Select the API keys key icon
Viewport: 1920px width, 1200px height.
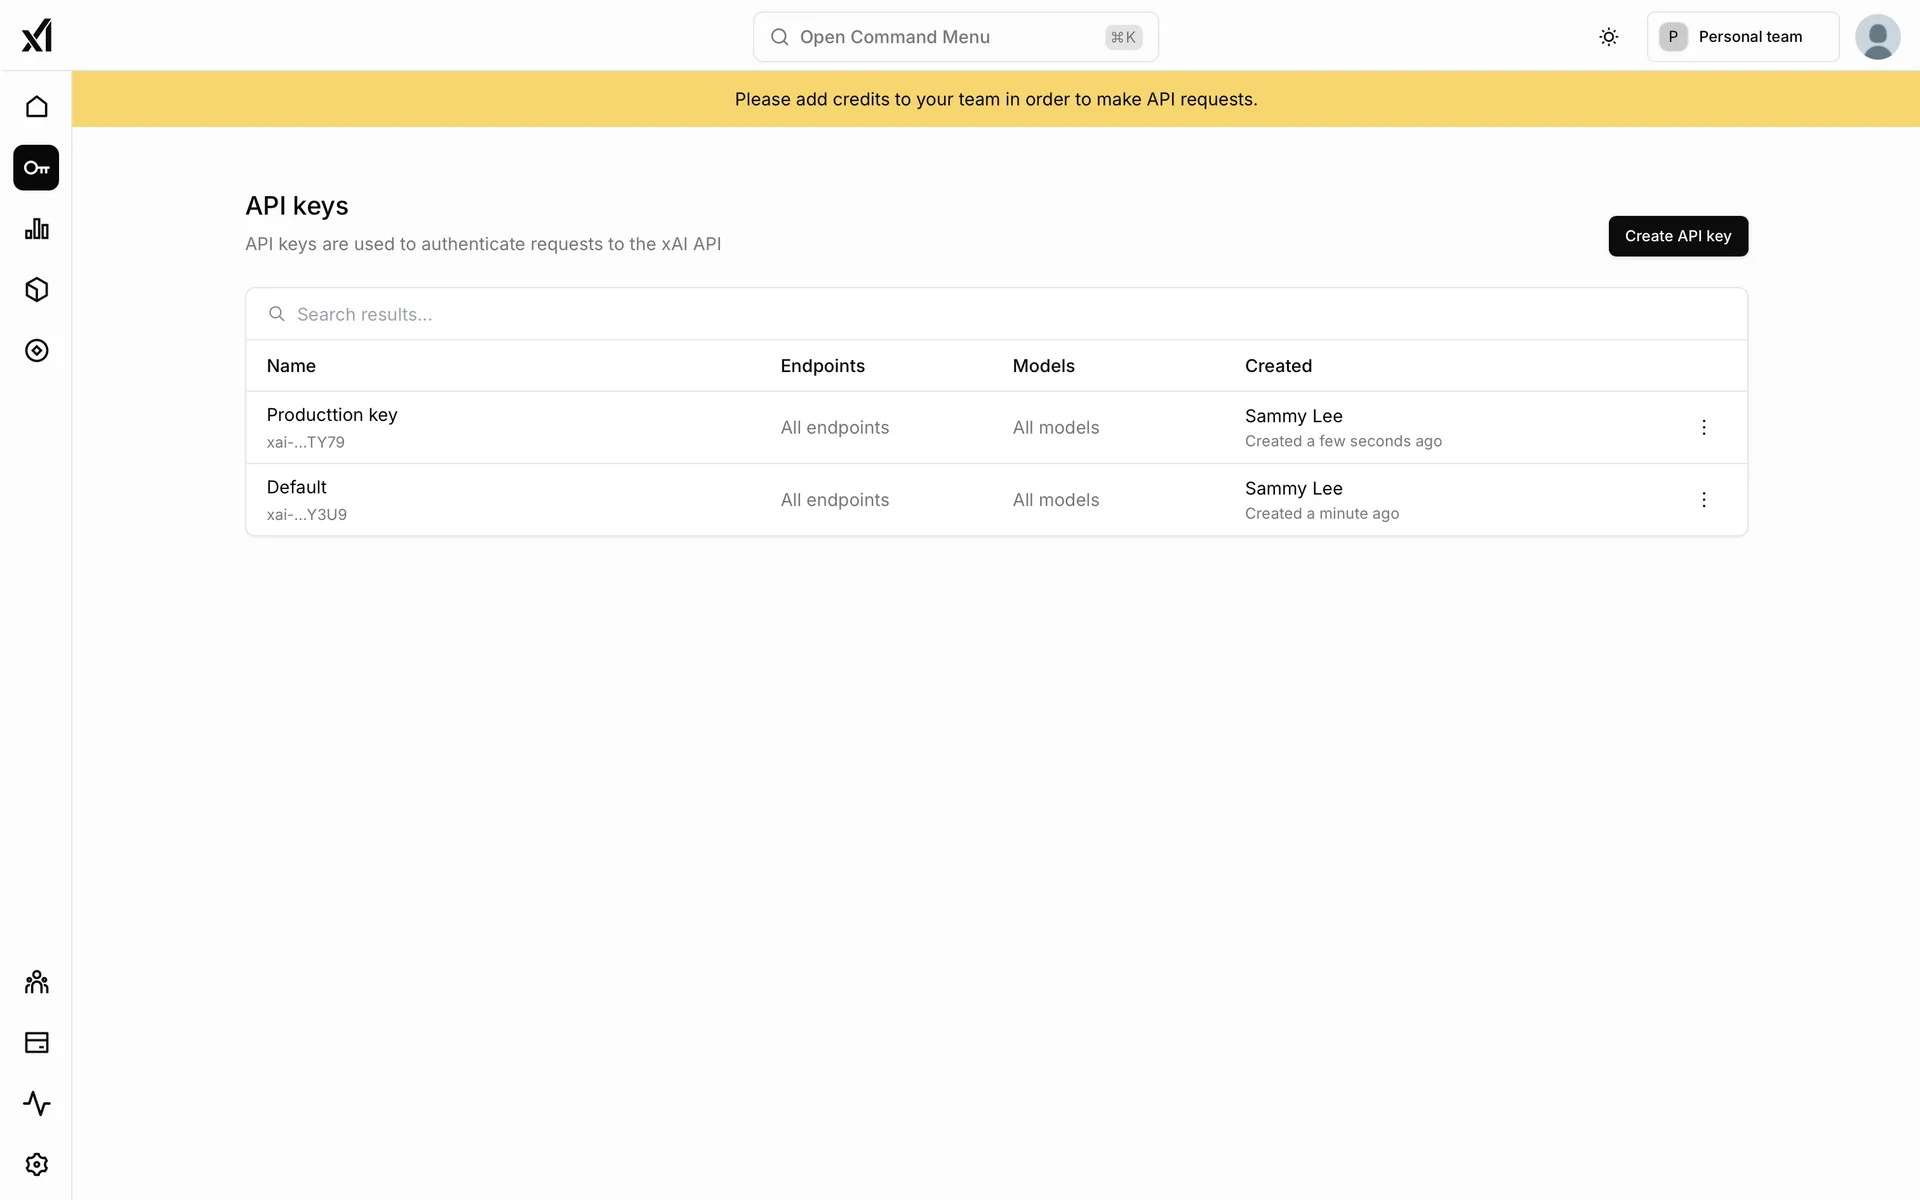(x=37, y=168)
